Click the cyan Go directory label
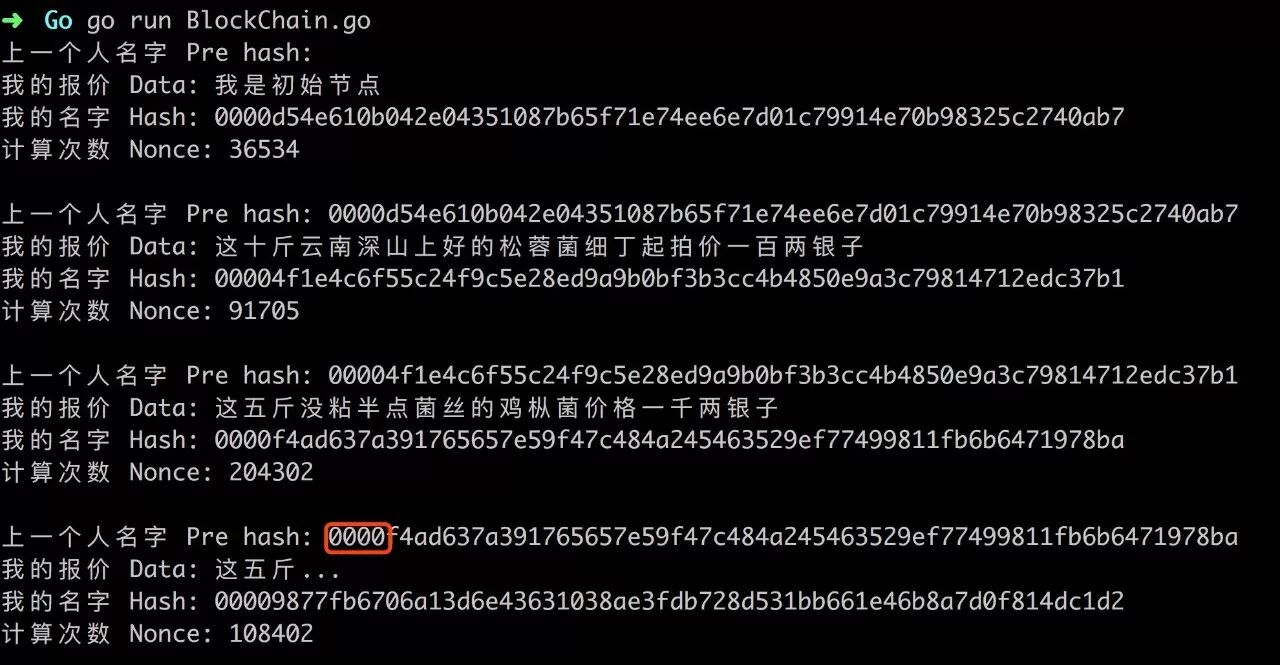 (58, 21)
